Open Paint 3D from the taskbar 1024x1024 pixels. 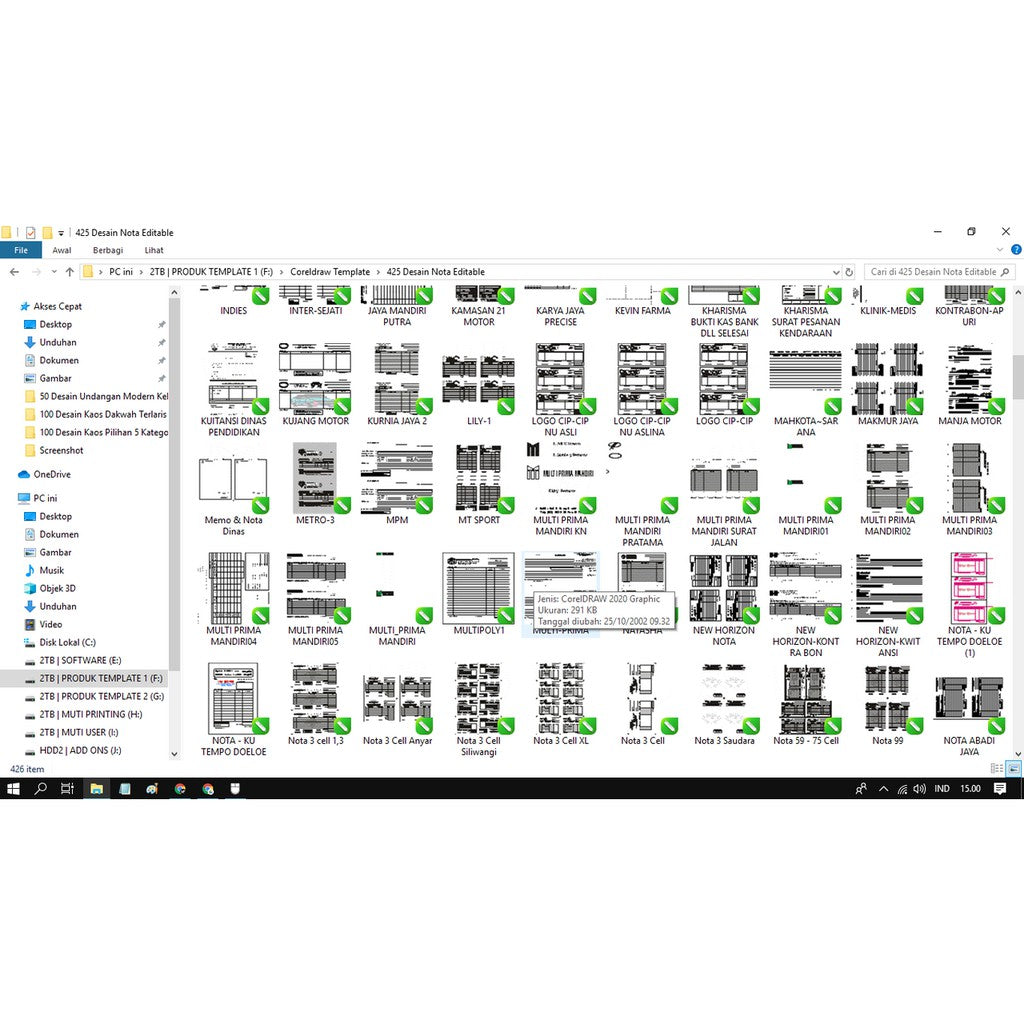pyautogui.click(x=150, y=789)
